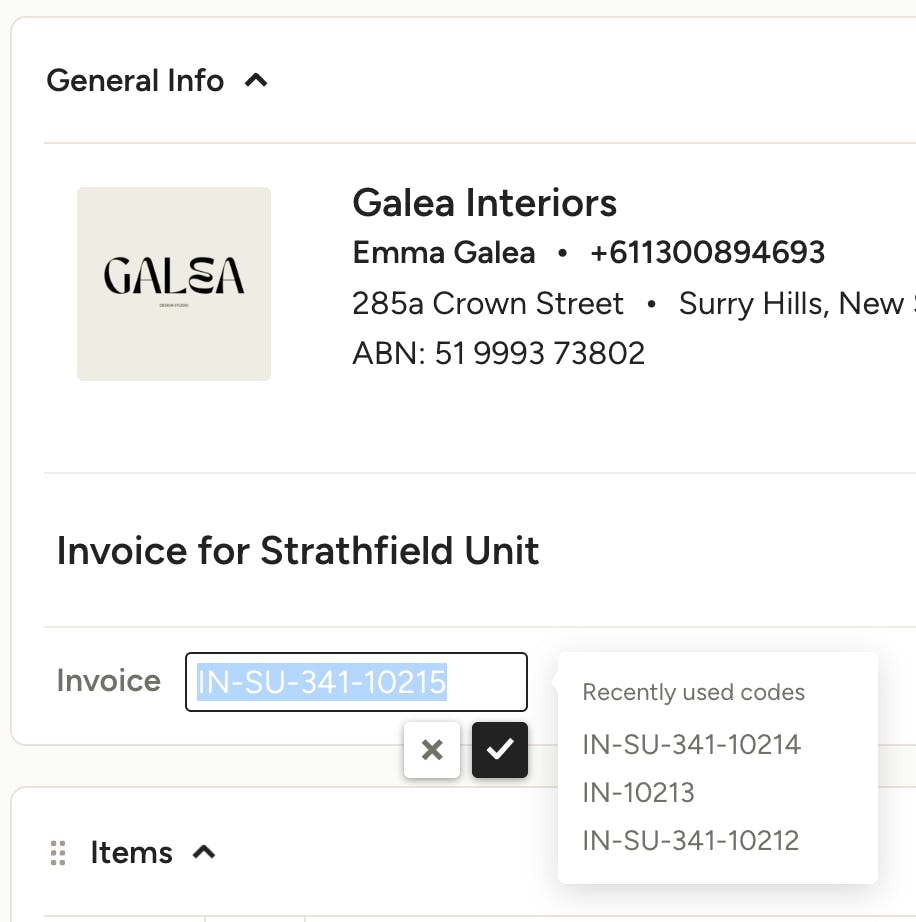Image resolution: width=916 pixels, height=922 pixels.
Task: Click the Emma Galea contact name
Action: [444, 253]
